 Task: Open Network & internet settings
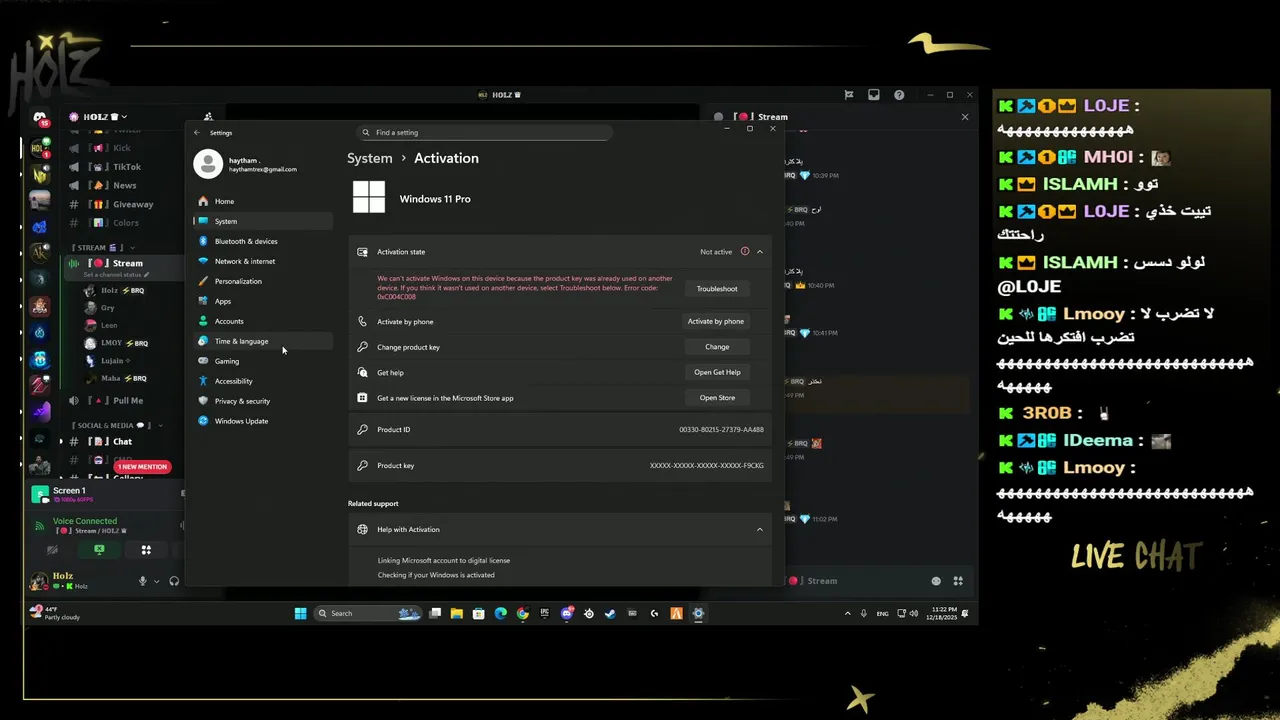coord(262,261)
